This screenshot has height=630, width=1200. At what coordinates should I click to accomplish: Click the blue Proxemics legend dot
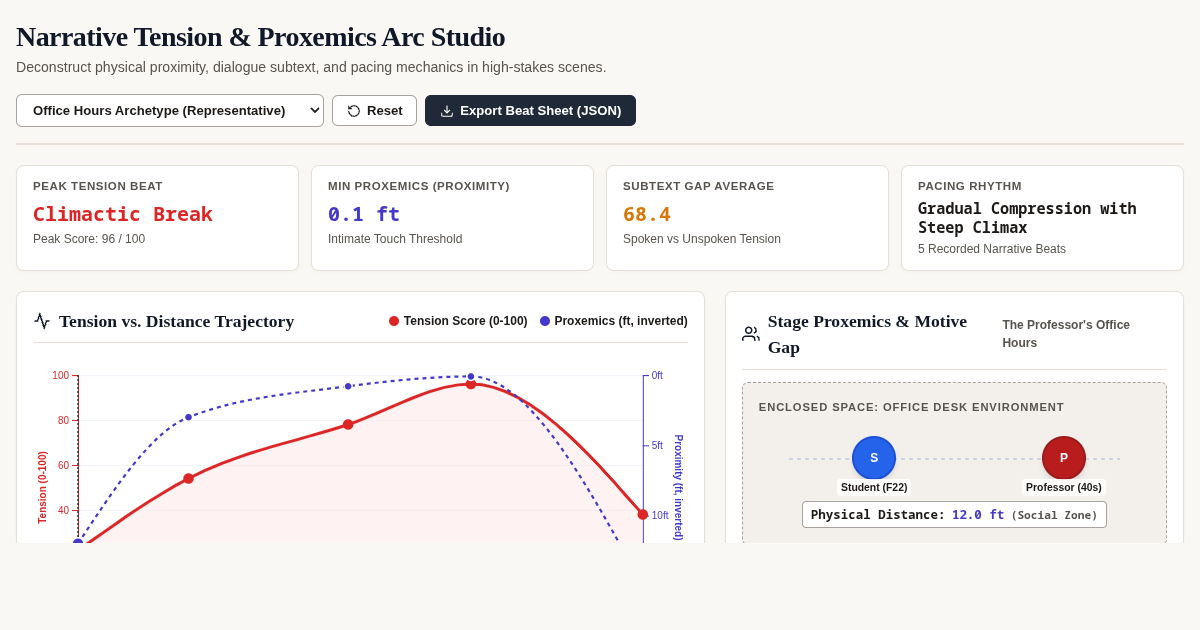tap(545, 321)
